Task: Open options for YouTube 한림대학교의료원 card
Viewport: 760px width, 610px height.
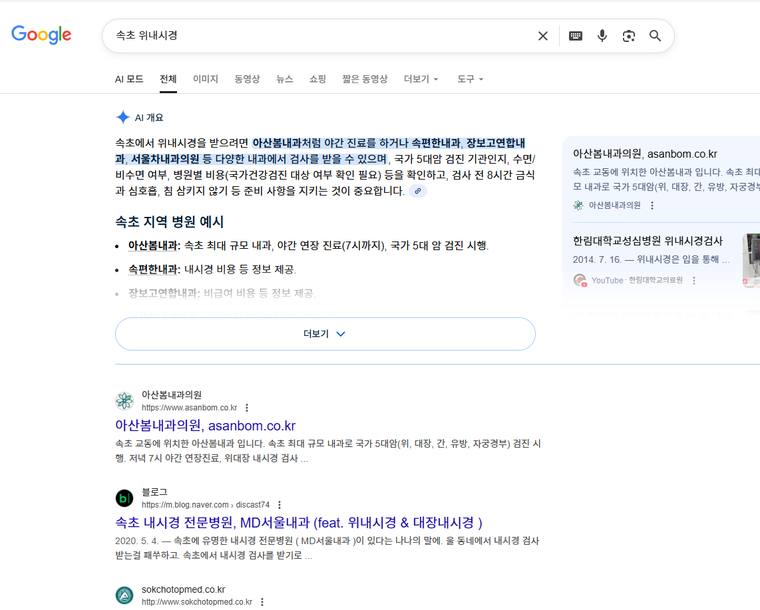Action: 694,281
